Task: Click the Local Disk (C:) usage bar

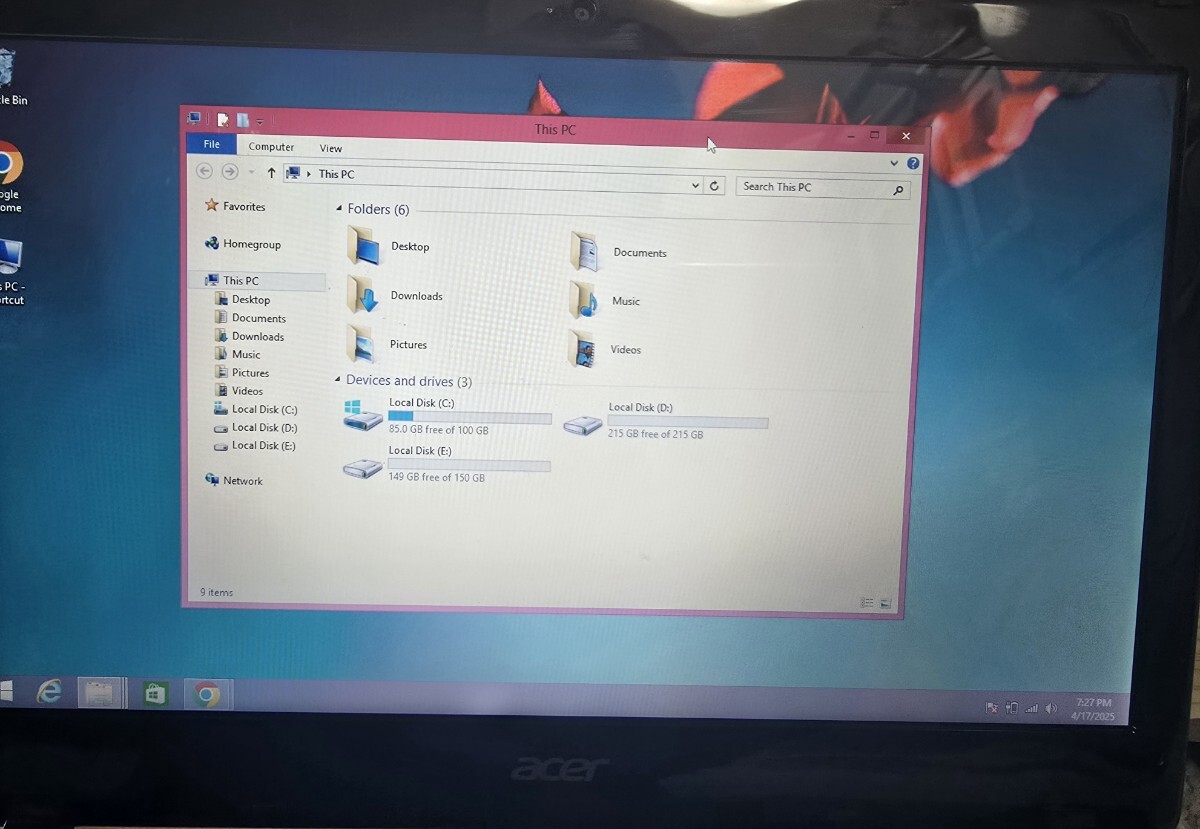Action: click(x=469, y=416)
